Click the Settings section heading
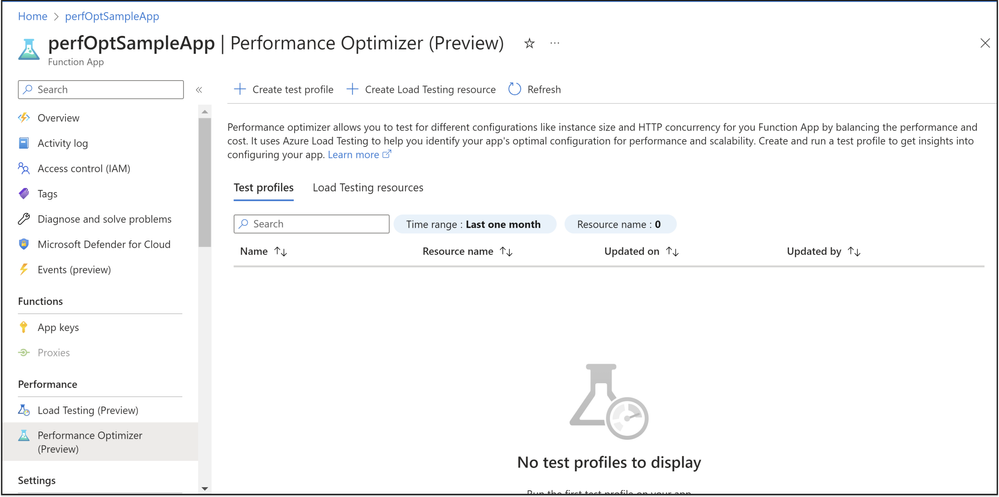This screenshot has height=497, width=999. click(x=37, y=480)
